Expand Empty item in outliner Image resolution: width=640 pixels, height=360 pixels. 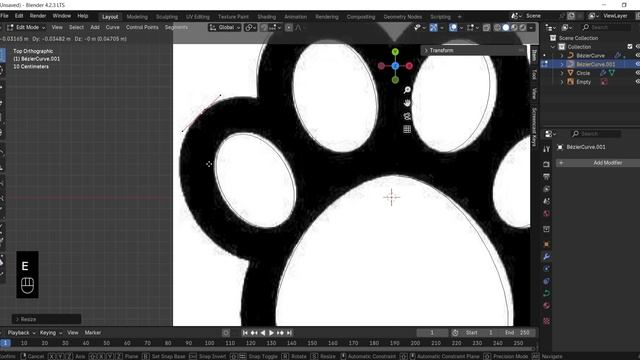(x=562, y=82)
